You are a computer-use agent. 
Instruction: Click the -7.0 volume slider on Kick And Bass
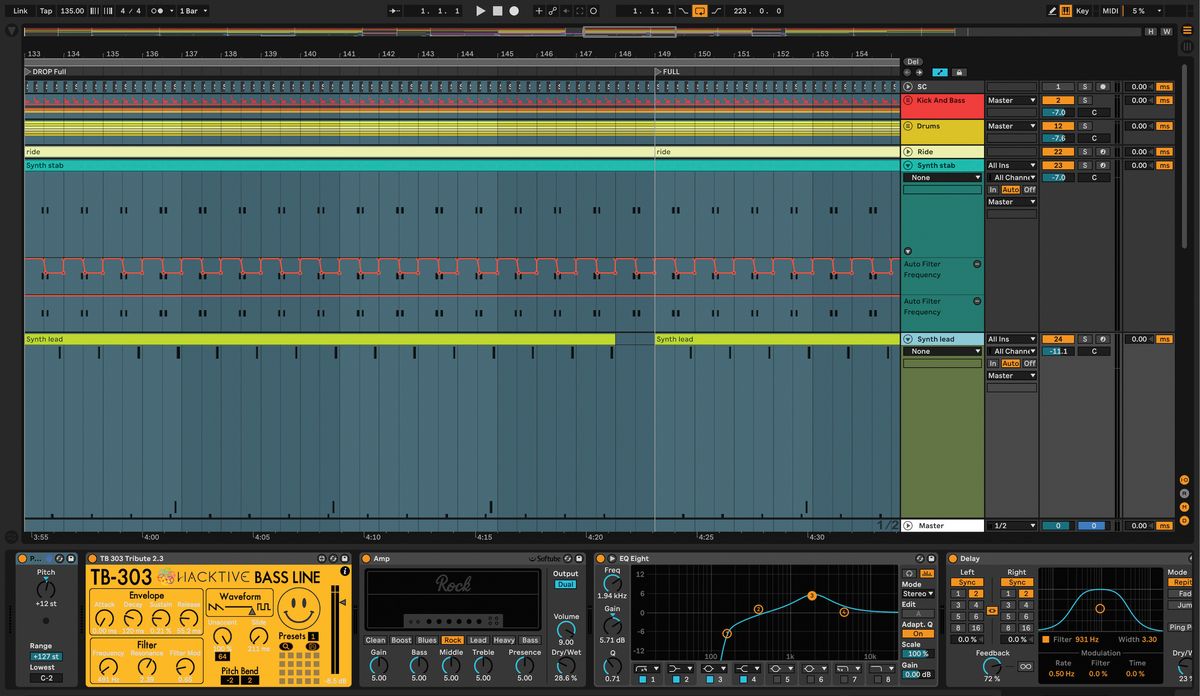[x=1057, y=112]
